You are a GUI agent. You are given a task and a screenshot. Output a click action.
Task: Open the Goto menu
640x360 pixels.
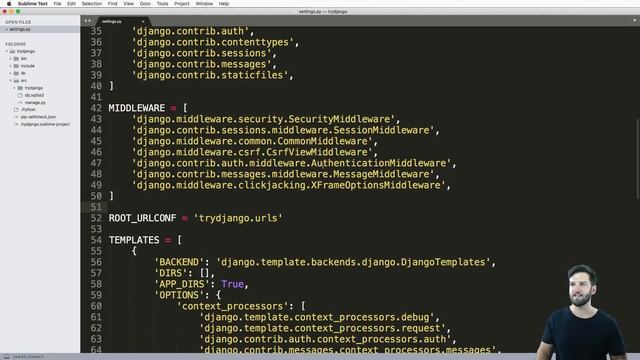(x=145, y=4)
